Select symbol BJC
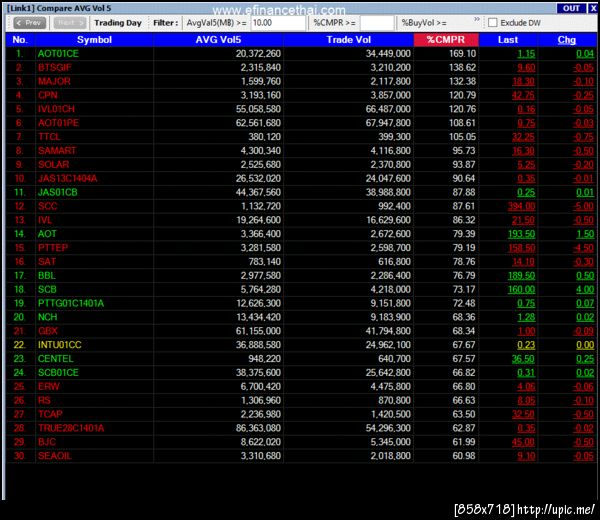The height and width of the screenshot is (520, 600). pos(47,442)
